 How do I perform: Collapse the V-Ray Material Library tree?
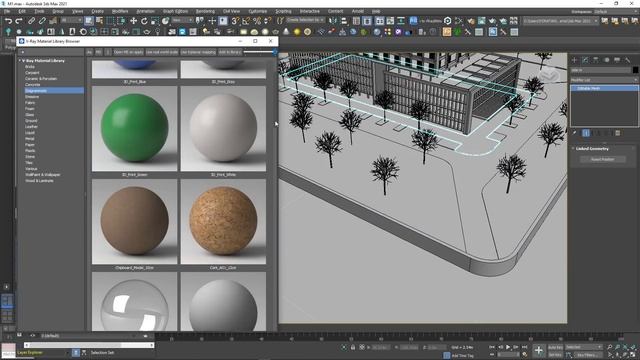tap(20, 60)
